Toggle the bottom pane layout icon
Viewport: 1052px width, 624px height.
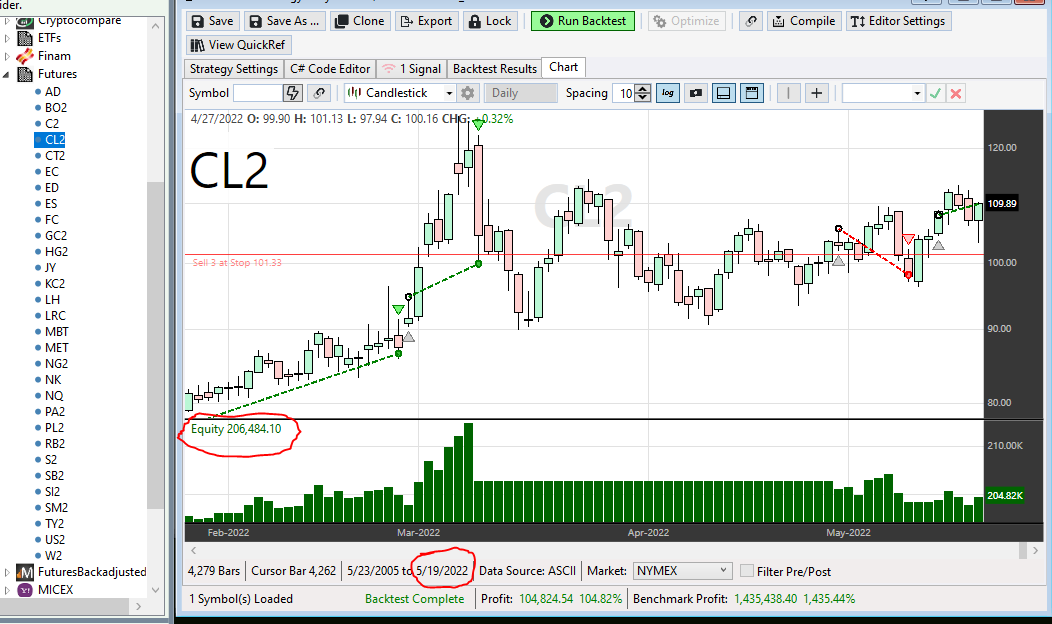click(x=724, y=93)
